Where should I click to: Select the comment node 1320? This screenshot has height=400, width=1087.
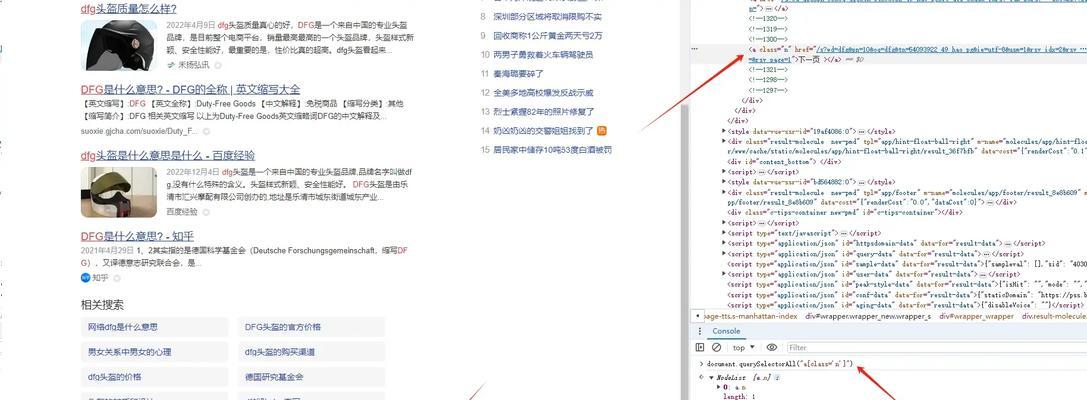pyautogui.click(x=767, y=19)
